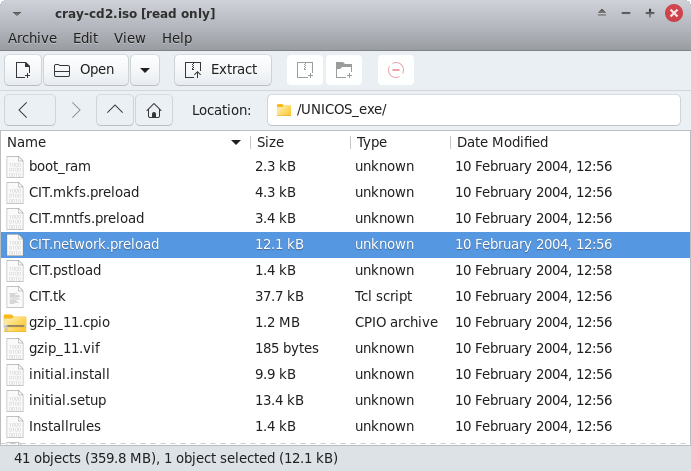691x471 pixels.
Task: Click the new archive icon
Action: (23, 70)
